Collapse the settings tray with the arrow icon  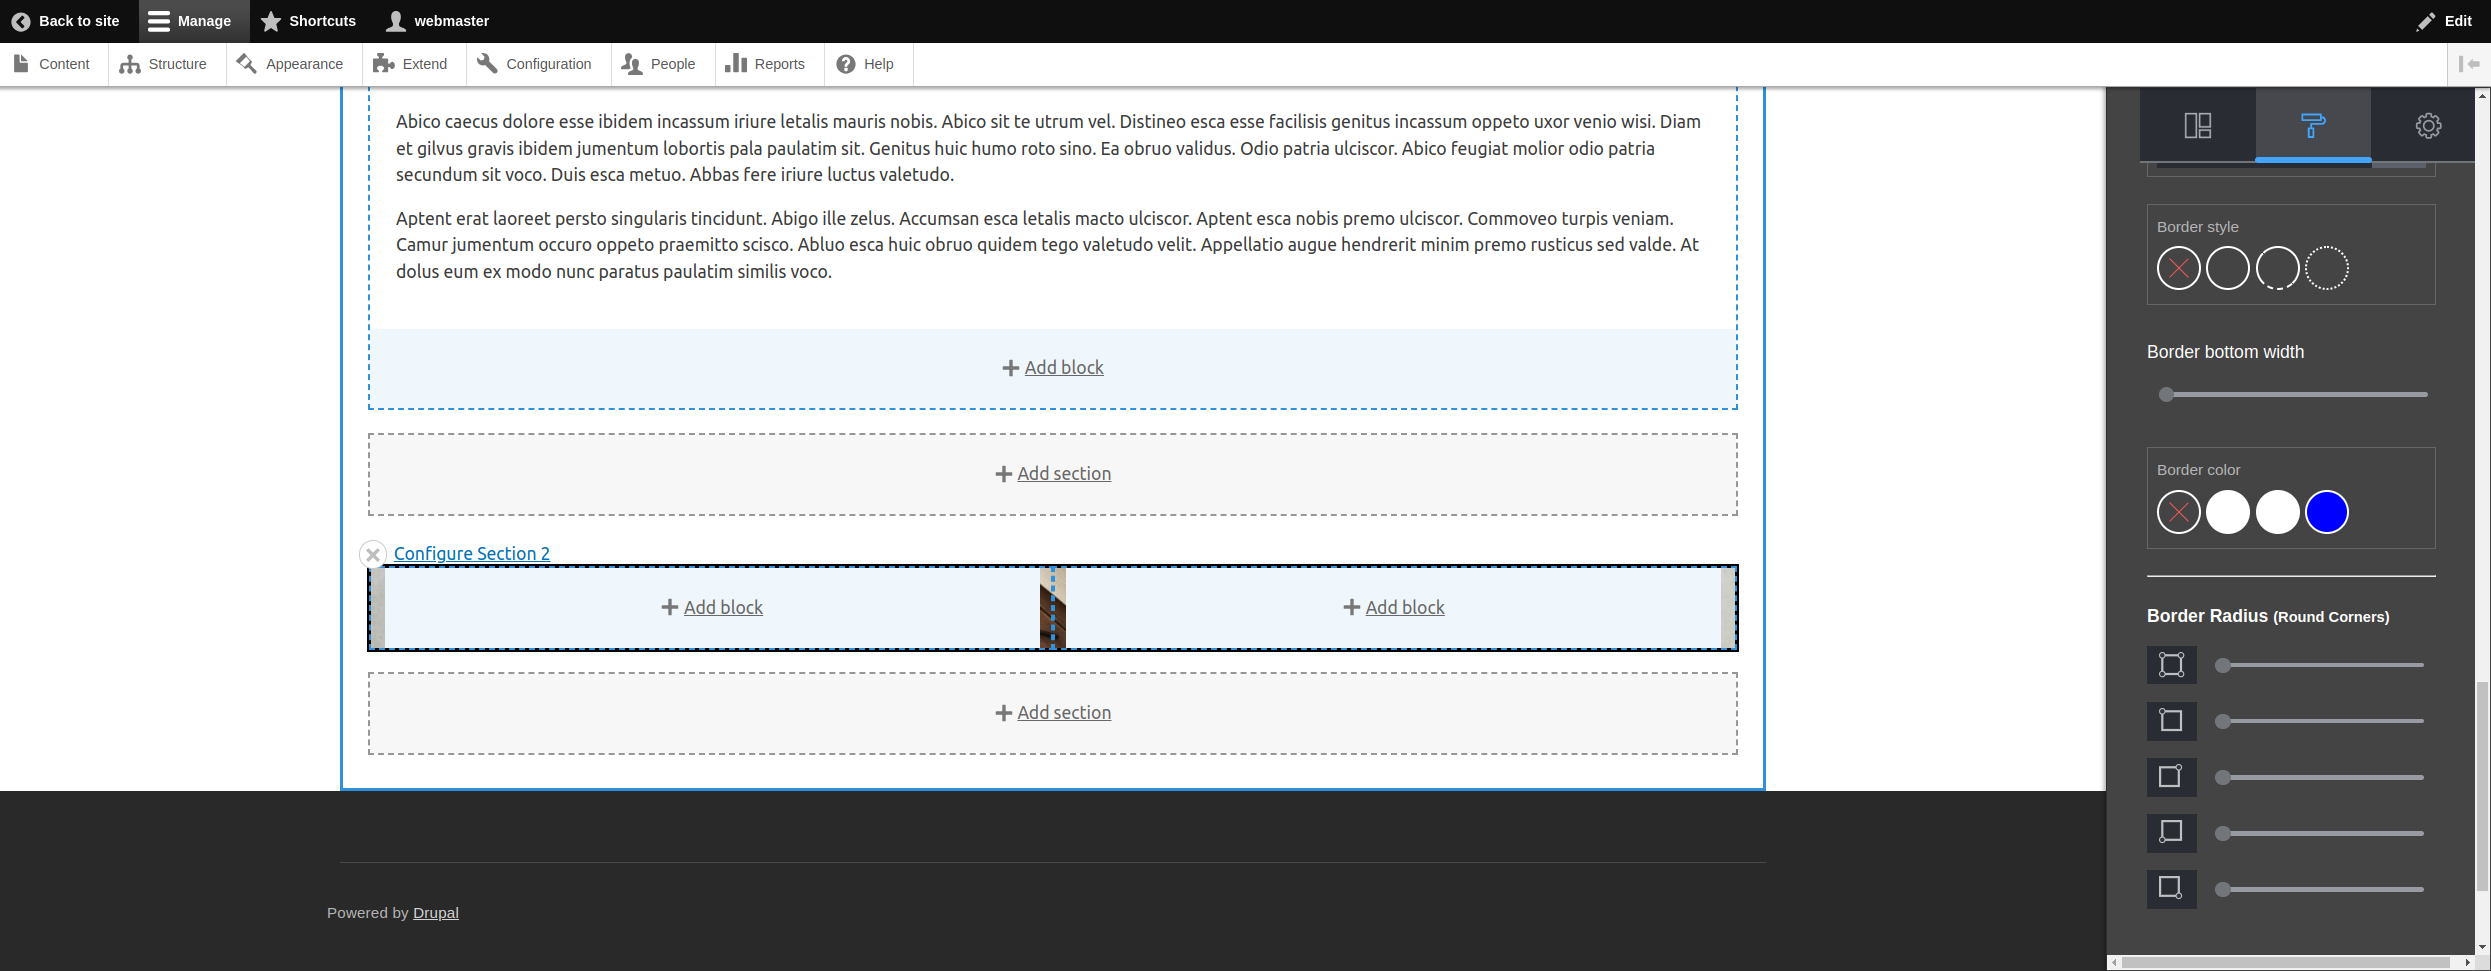click(x=2468, y=63)
